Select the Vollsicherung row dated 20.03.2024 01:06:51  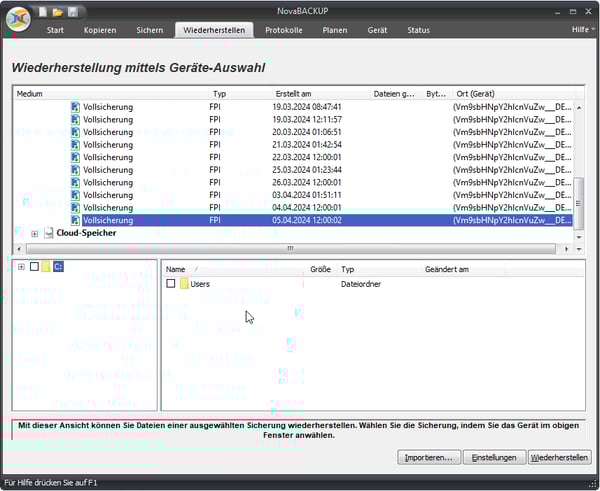293,132
